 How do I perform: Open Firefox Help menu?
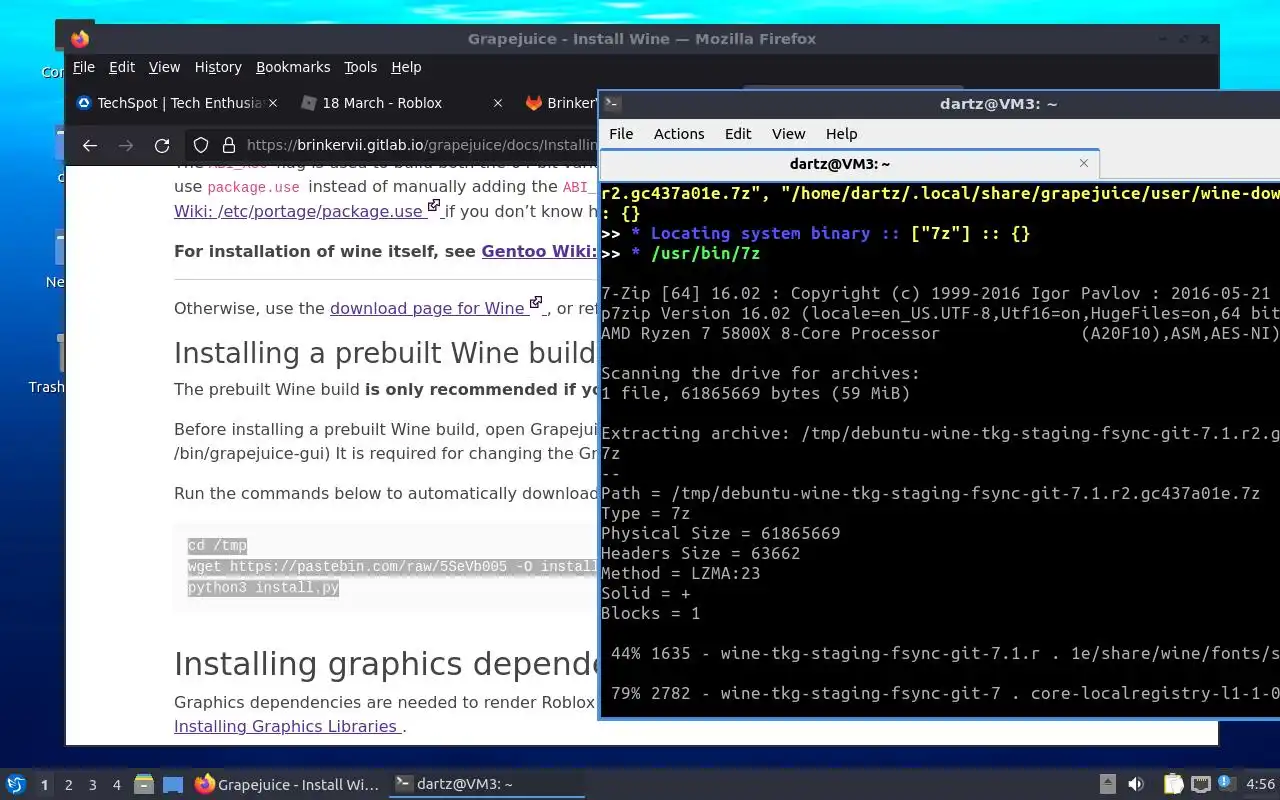(x=406, y=67)
